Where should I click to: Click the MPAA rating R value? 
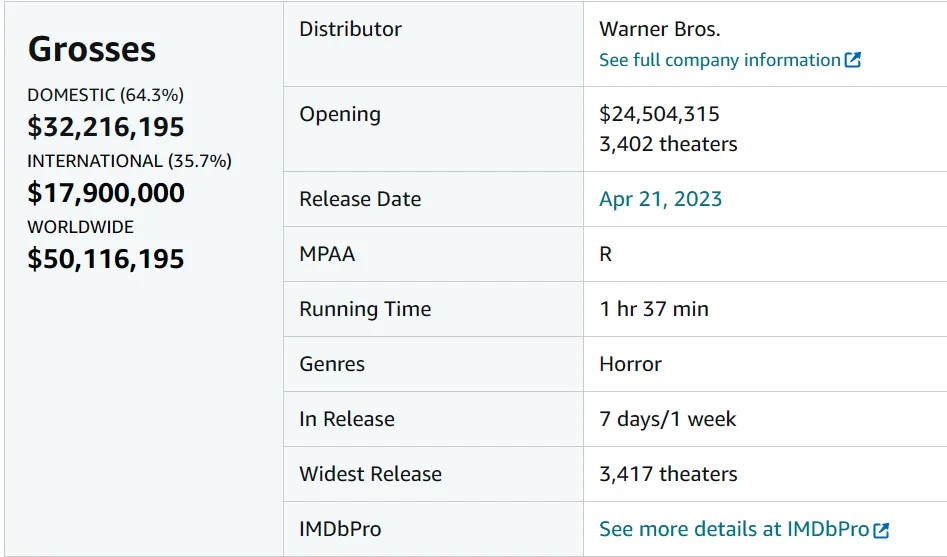pos(605,254)
